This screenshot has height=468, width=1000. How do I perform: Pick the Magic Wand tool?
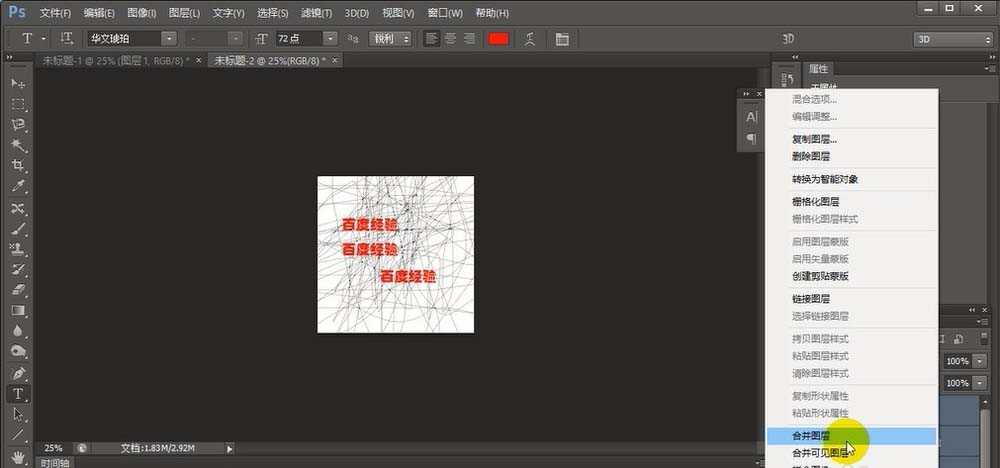18,145
